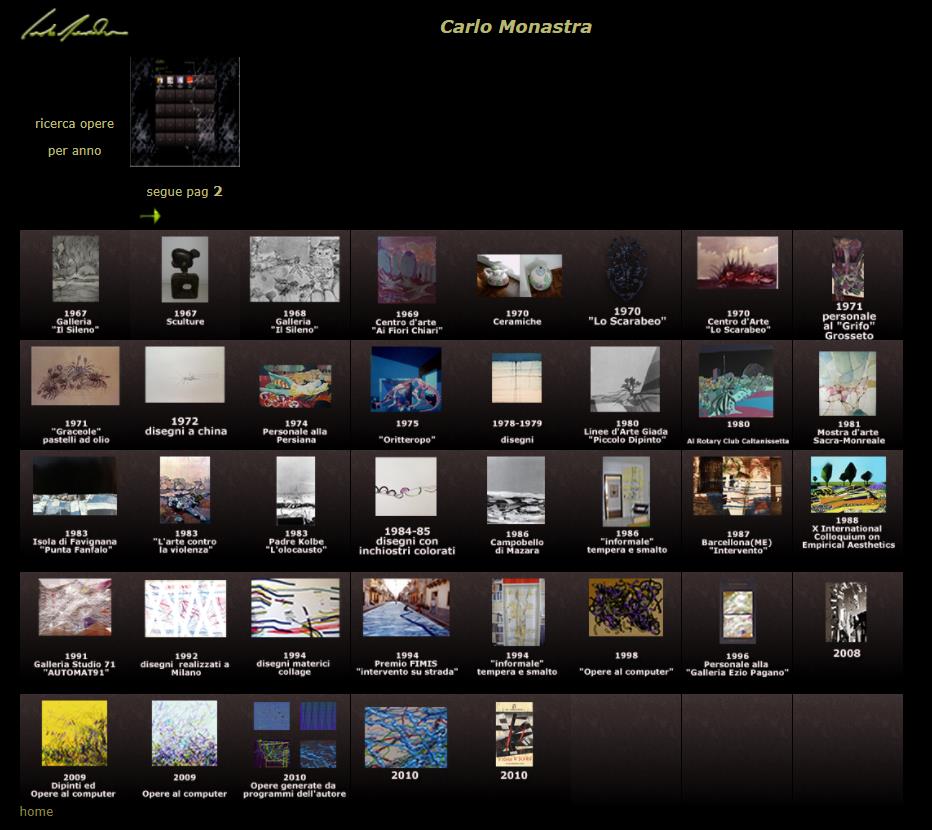View 1983 Padre Kolbe "L'olocausto"
Image resolution: width=932 pixels, height=830 pixels.
click(296, 491)
